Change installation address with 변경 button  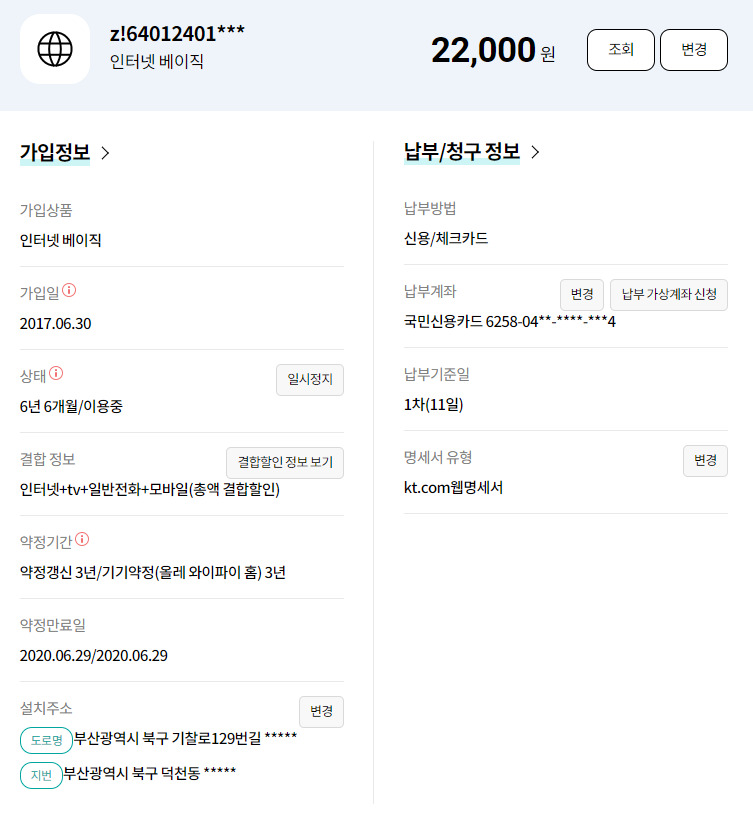pyautogui.click(x=321, y=711)
